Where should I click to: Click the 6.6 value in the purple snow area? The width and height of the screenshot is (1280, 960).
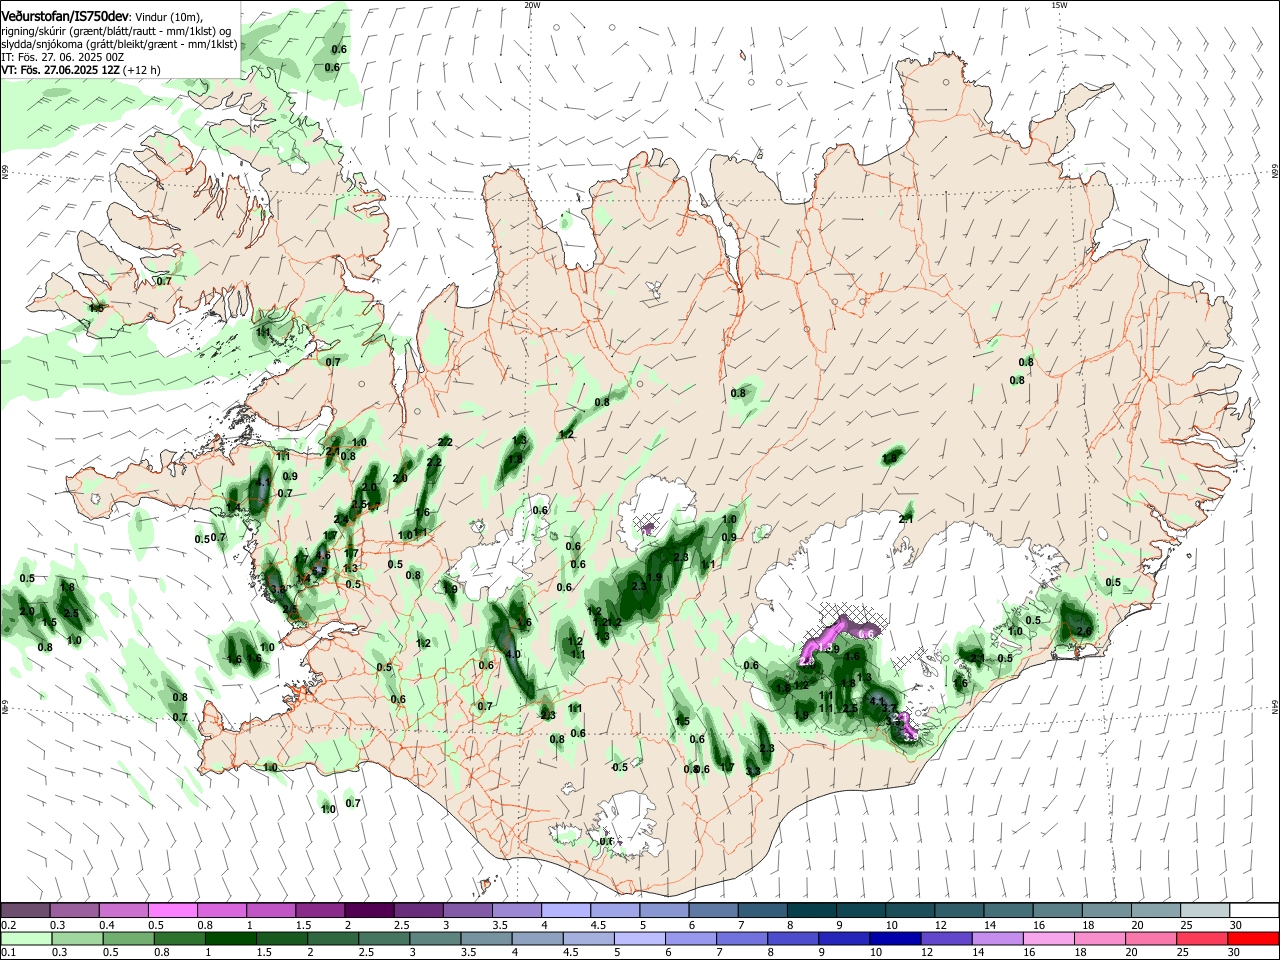click(866, 634)
